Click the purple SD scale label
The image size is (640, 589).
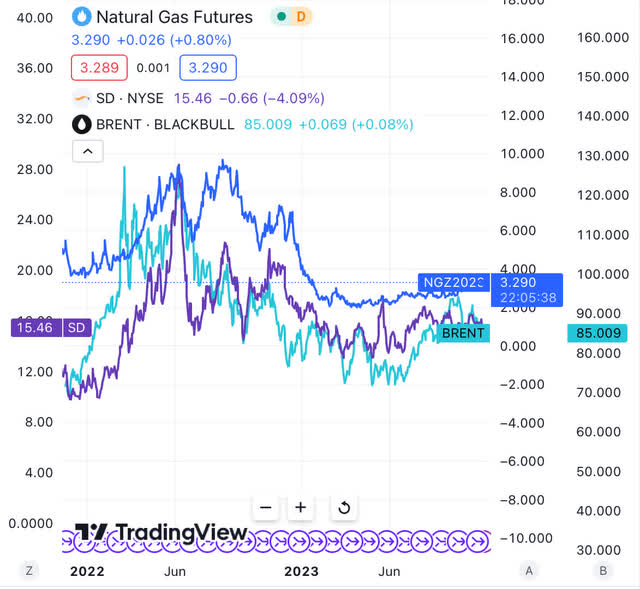coord(76,328)
